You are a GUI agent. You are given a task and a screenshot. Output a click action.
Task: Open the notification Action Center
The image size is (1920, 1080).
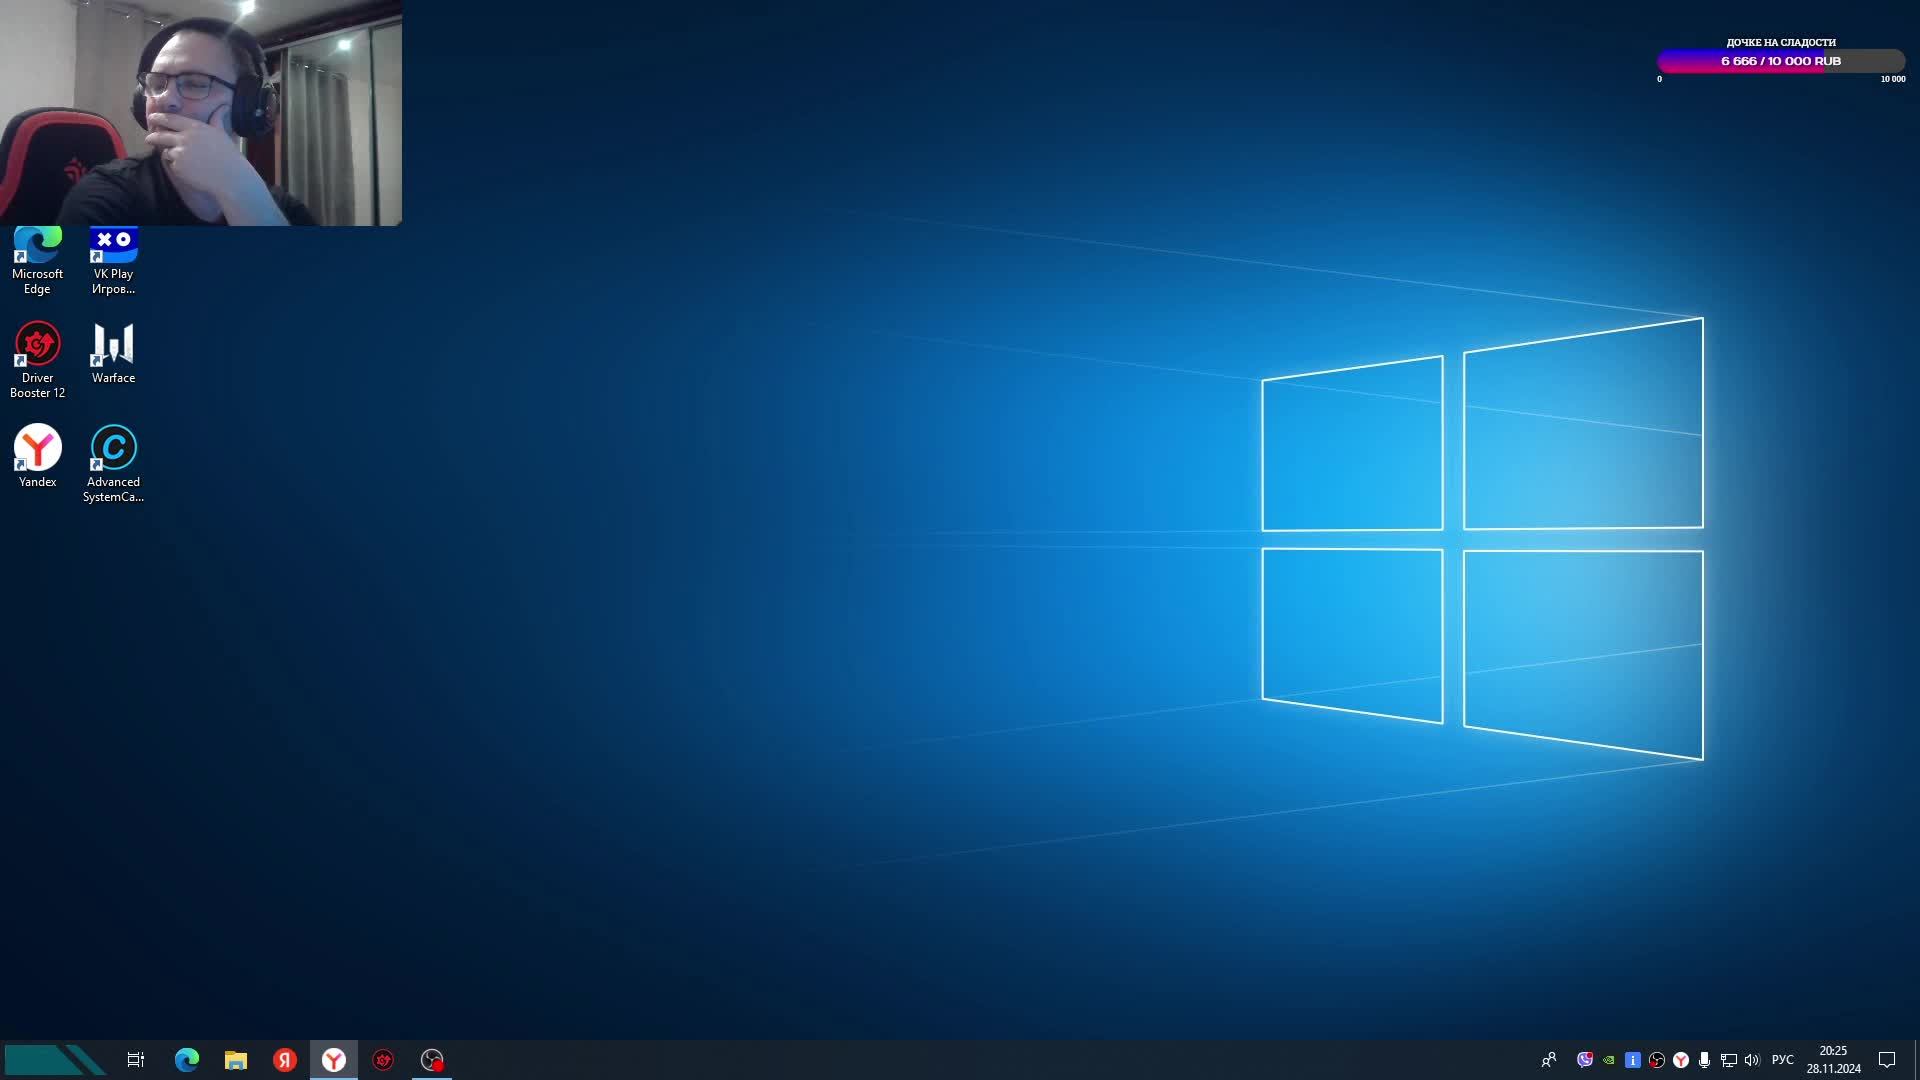pos(1887,1060)
